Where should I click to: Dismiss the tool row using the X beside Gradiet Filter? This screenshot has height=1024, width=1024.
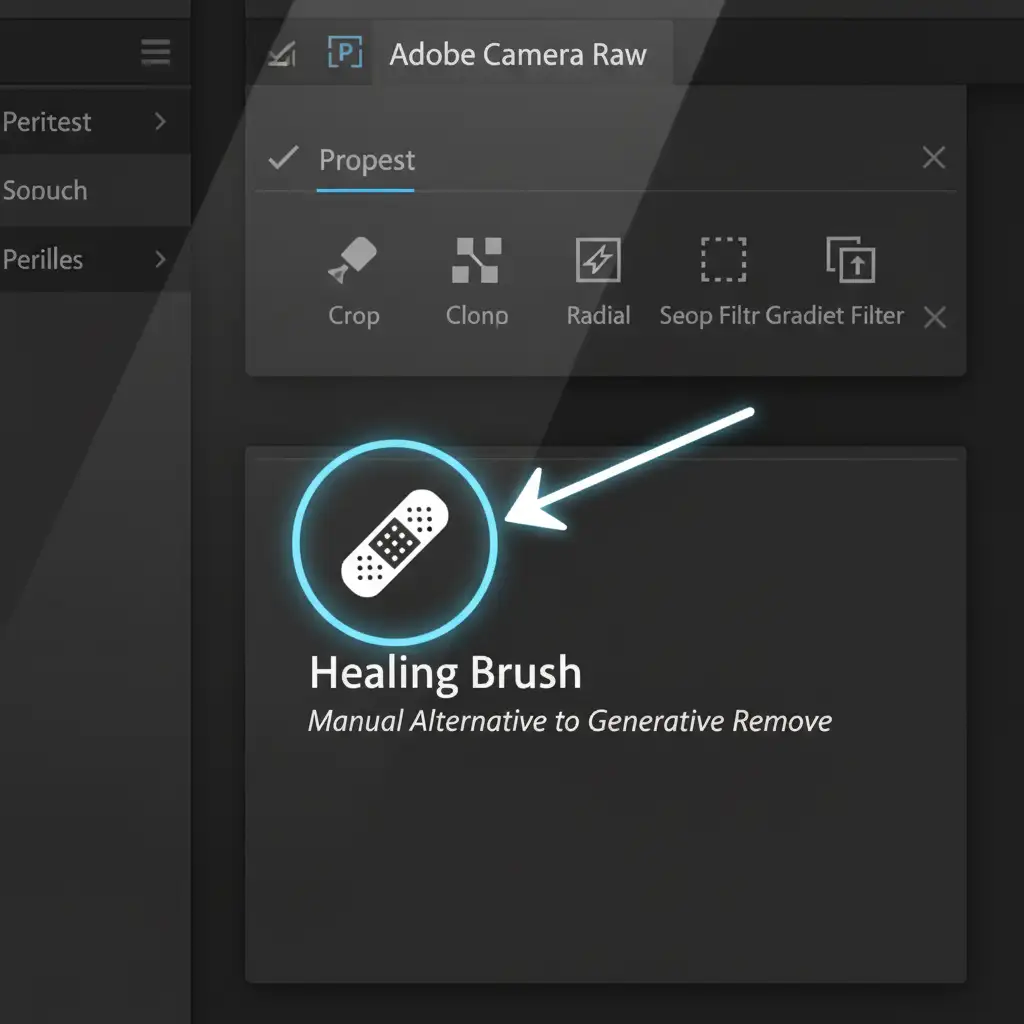[934, 318]
